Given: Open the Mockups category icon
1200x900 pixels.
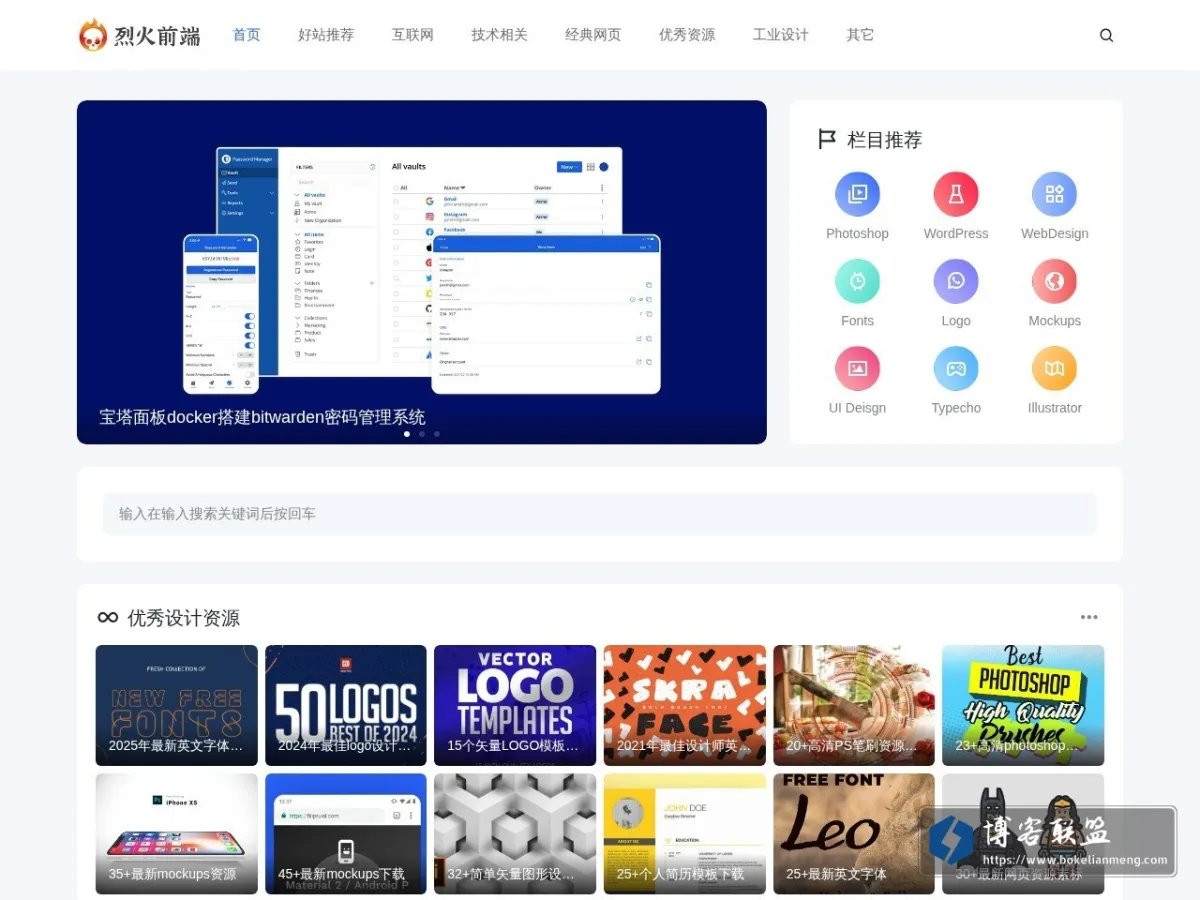Looking at the screenshot, I should tap(1054, 281).
